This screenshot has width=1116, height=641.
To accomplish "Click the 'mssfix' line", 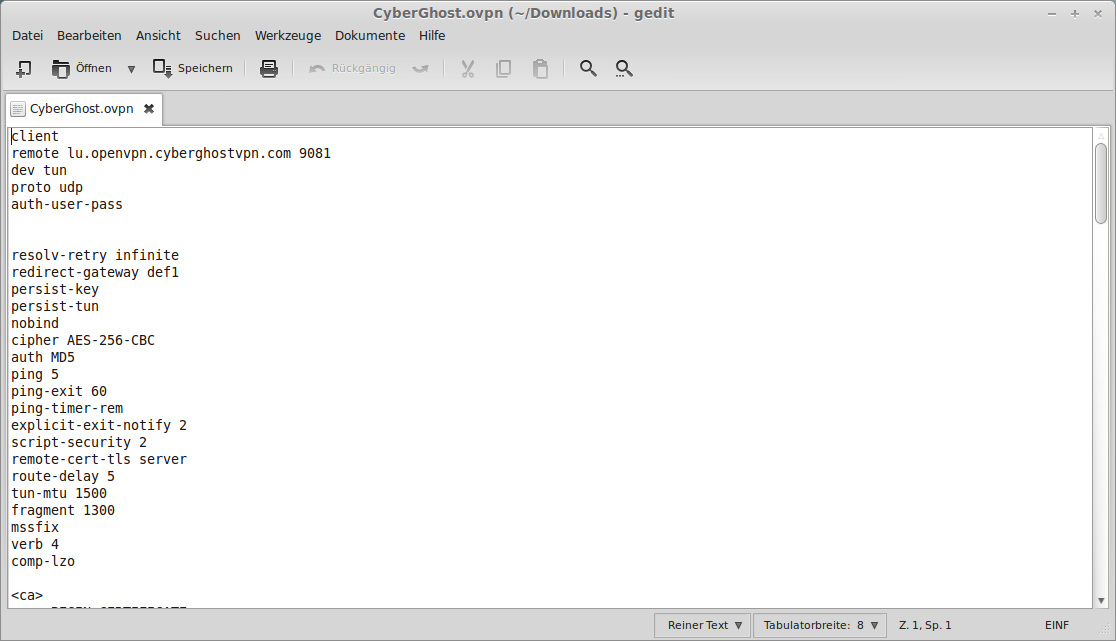I will (35, 527).
